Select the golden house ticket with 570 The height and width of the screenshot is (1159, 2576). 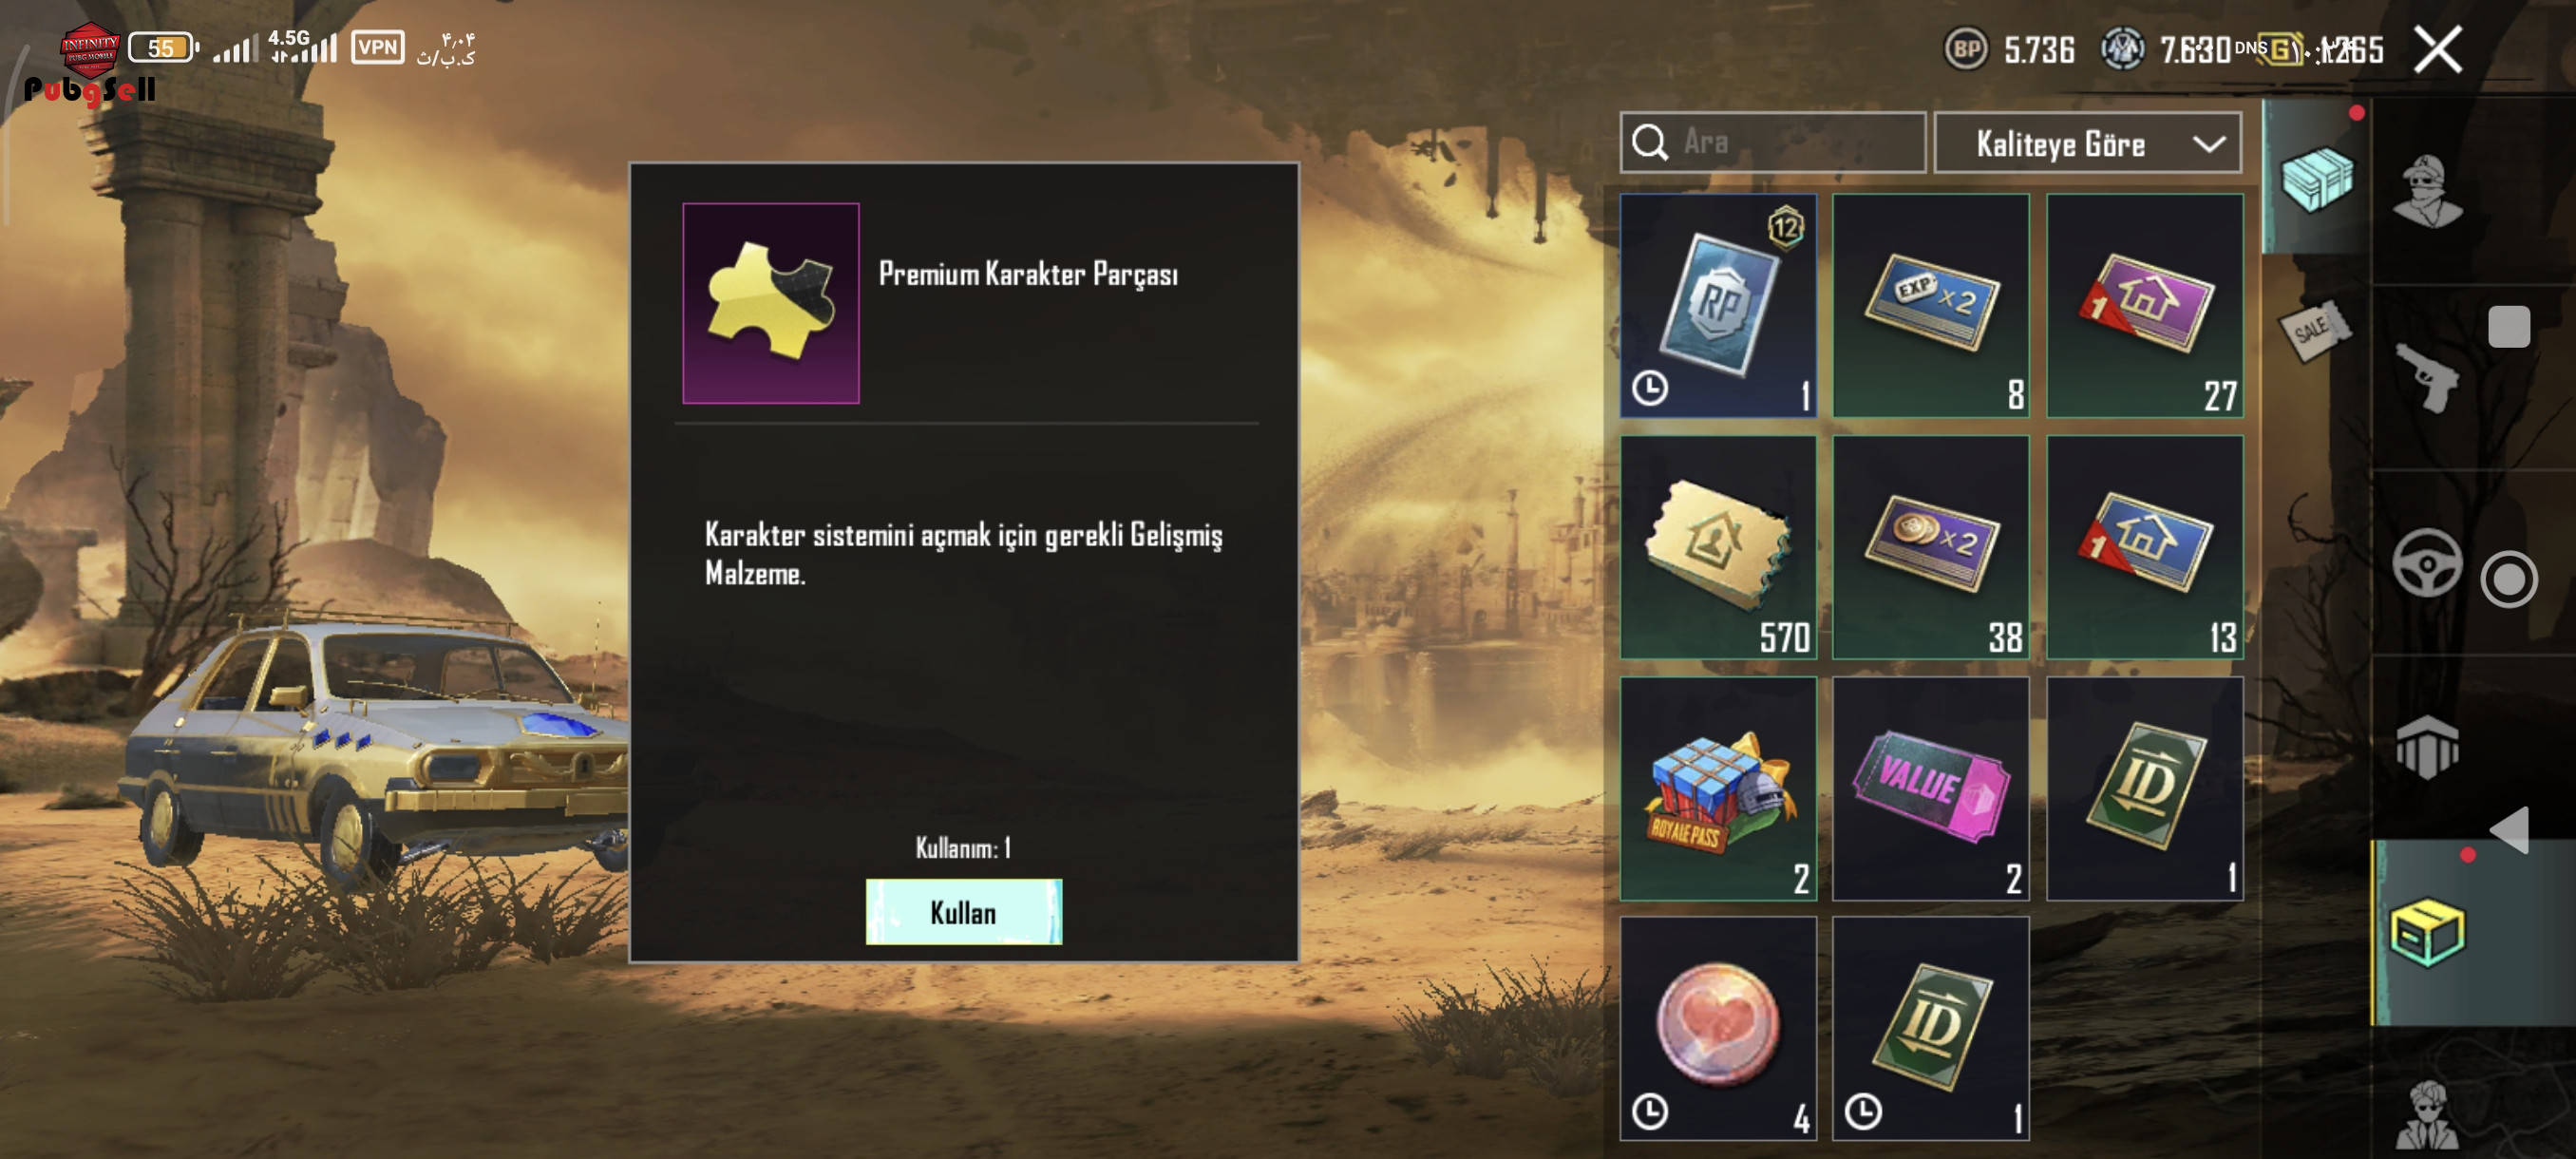pos(1718,547)
